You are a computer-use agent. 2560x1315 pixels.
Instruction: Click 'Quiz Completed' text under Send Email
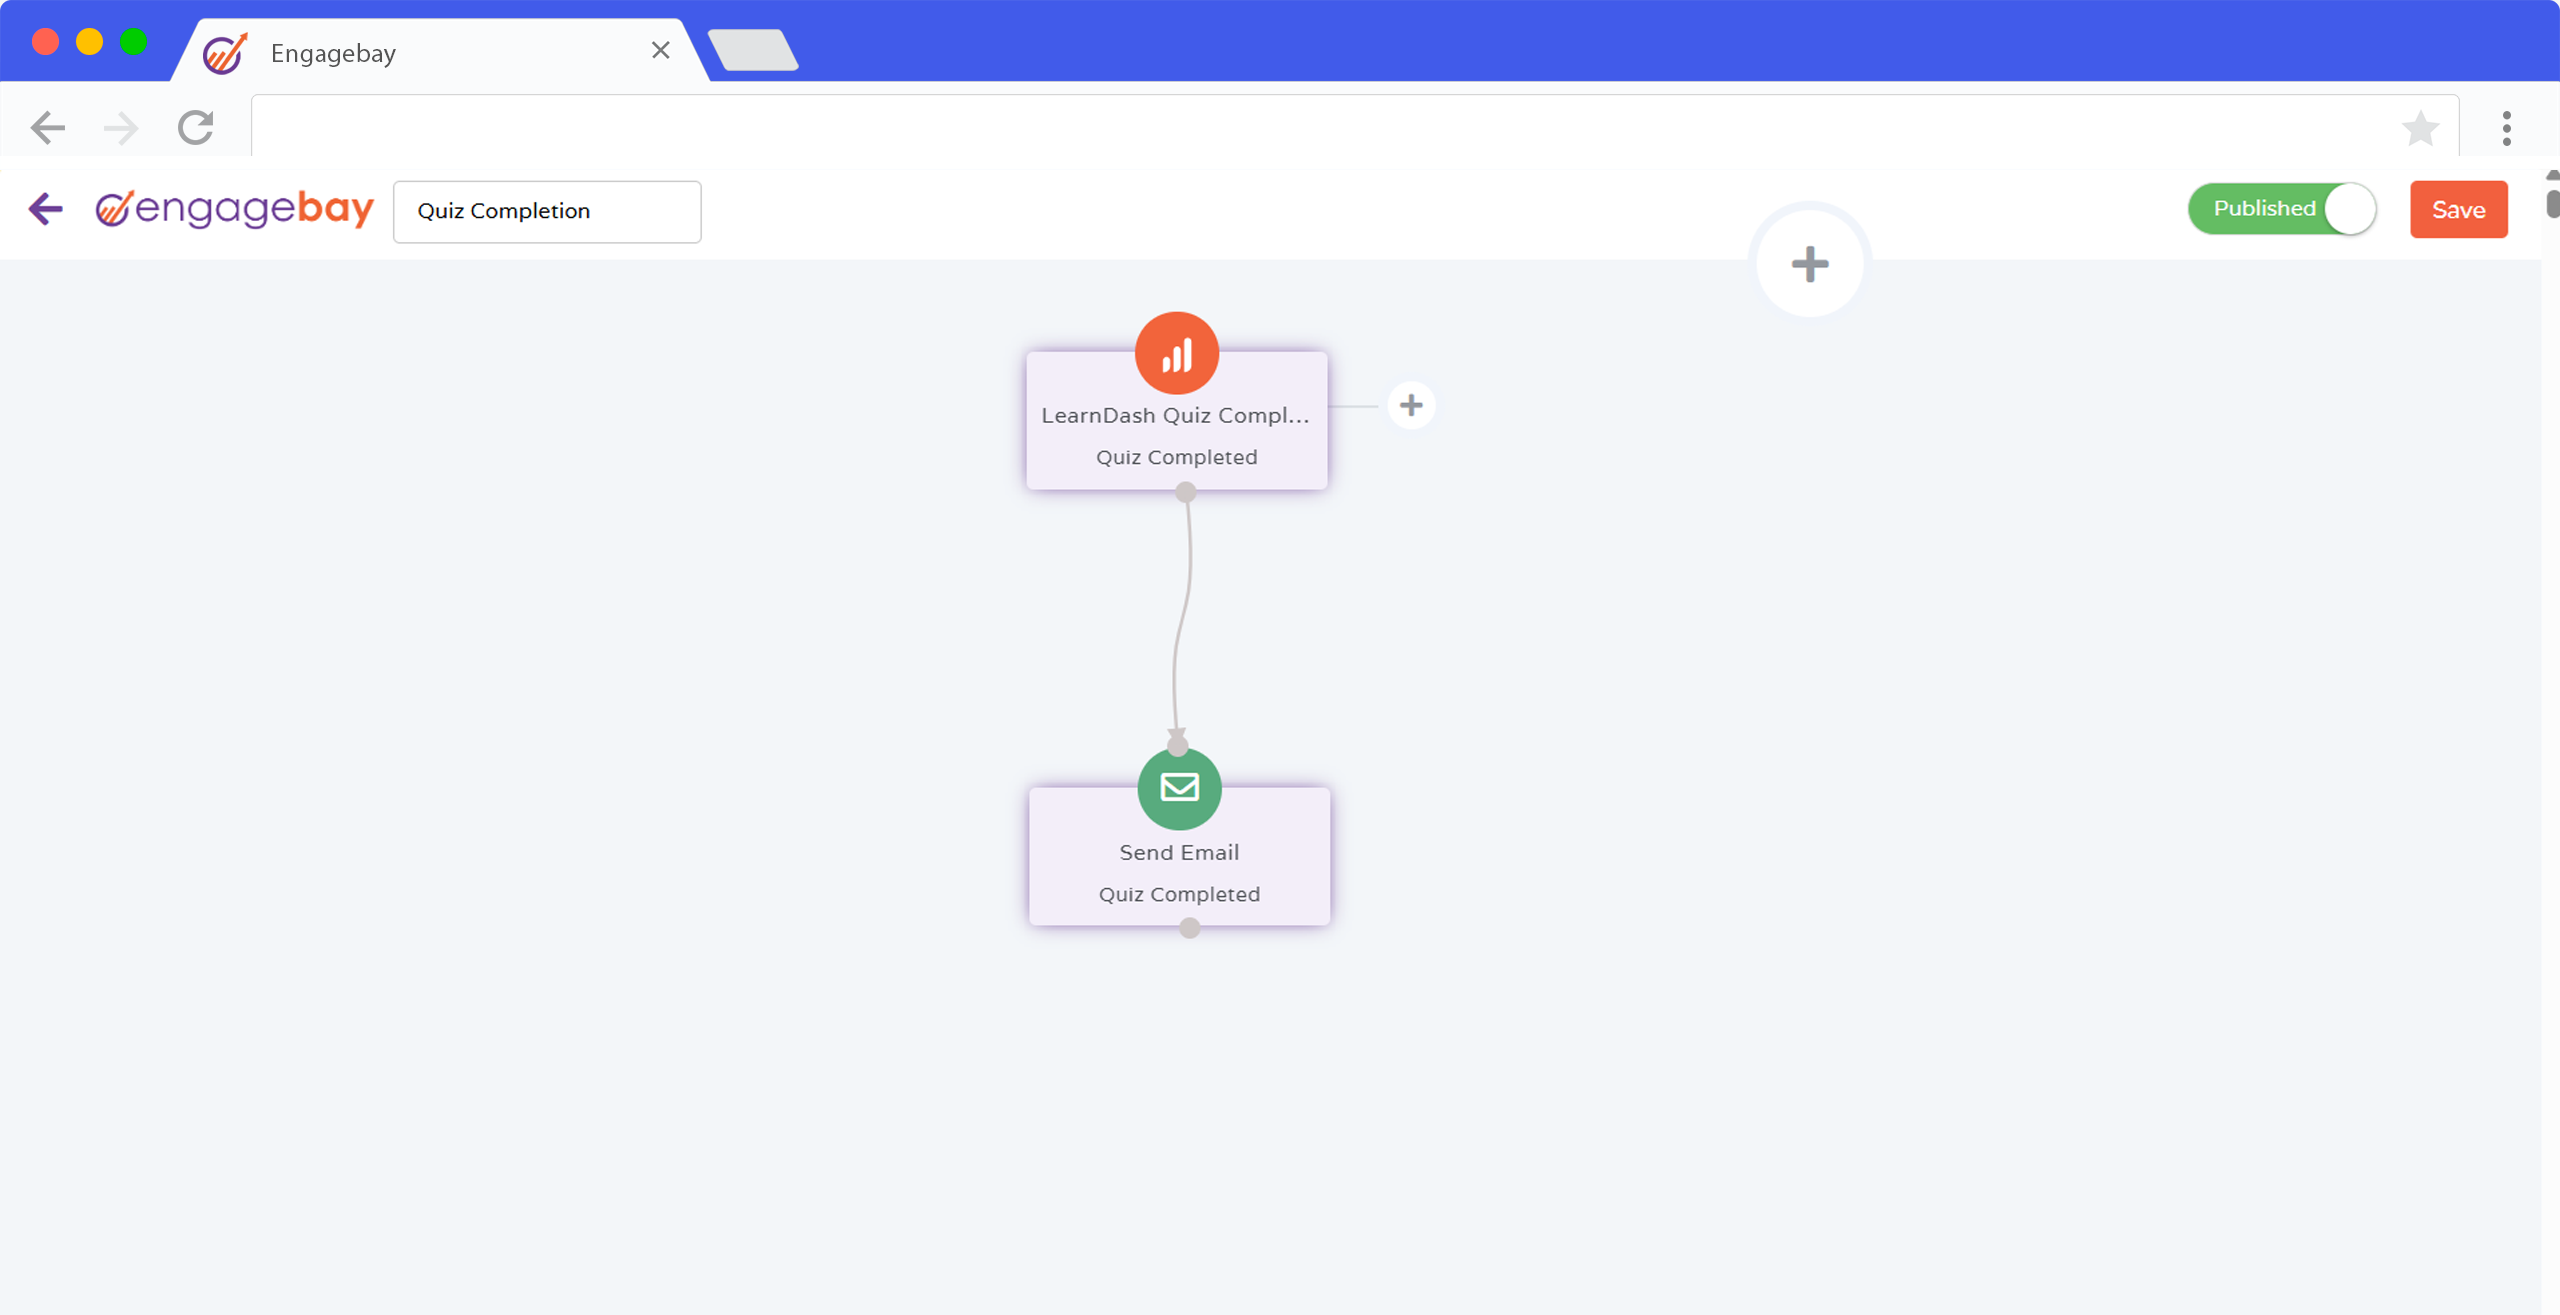click(x=1179, y=894)
